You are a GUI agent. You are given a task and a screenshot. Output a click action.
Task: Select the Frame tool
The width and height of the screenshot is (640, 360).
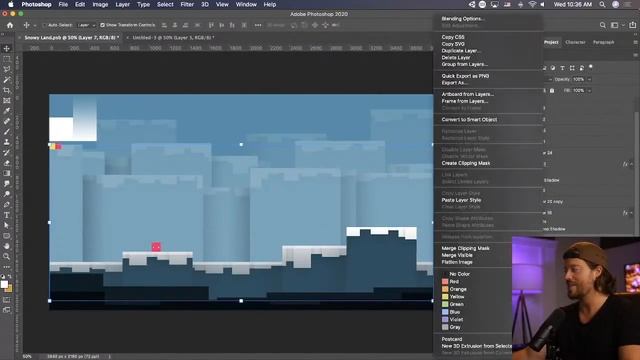pyautogui.click(x=7, y=100)
